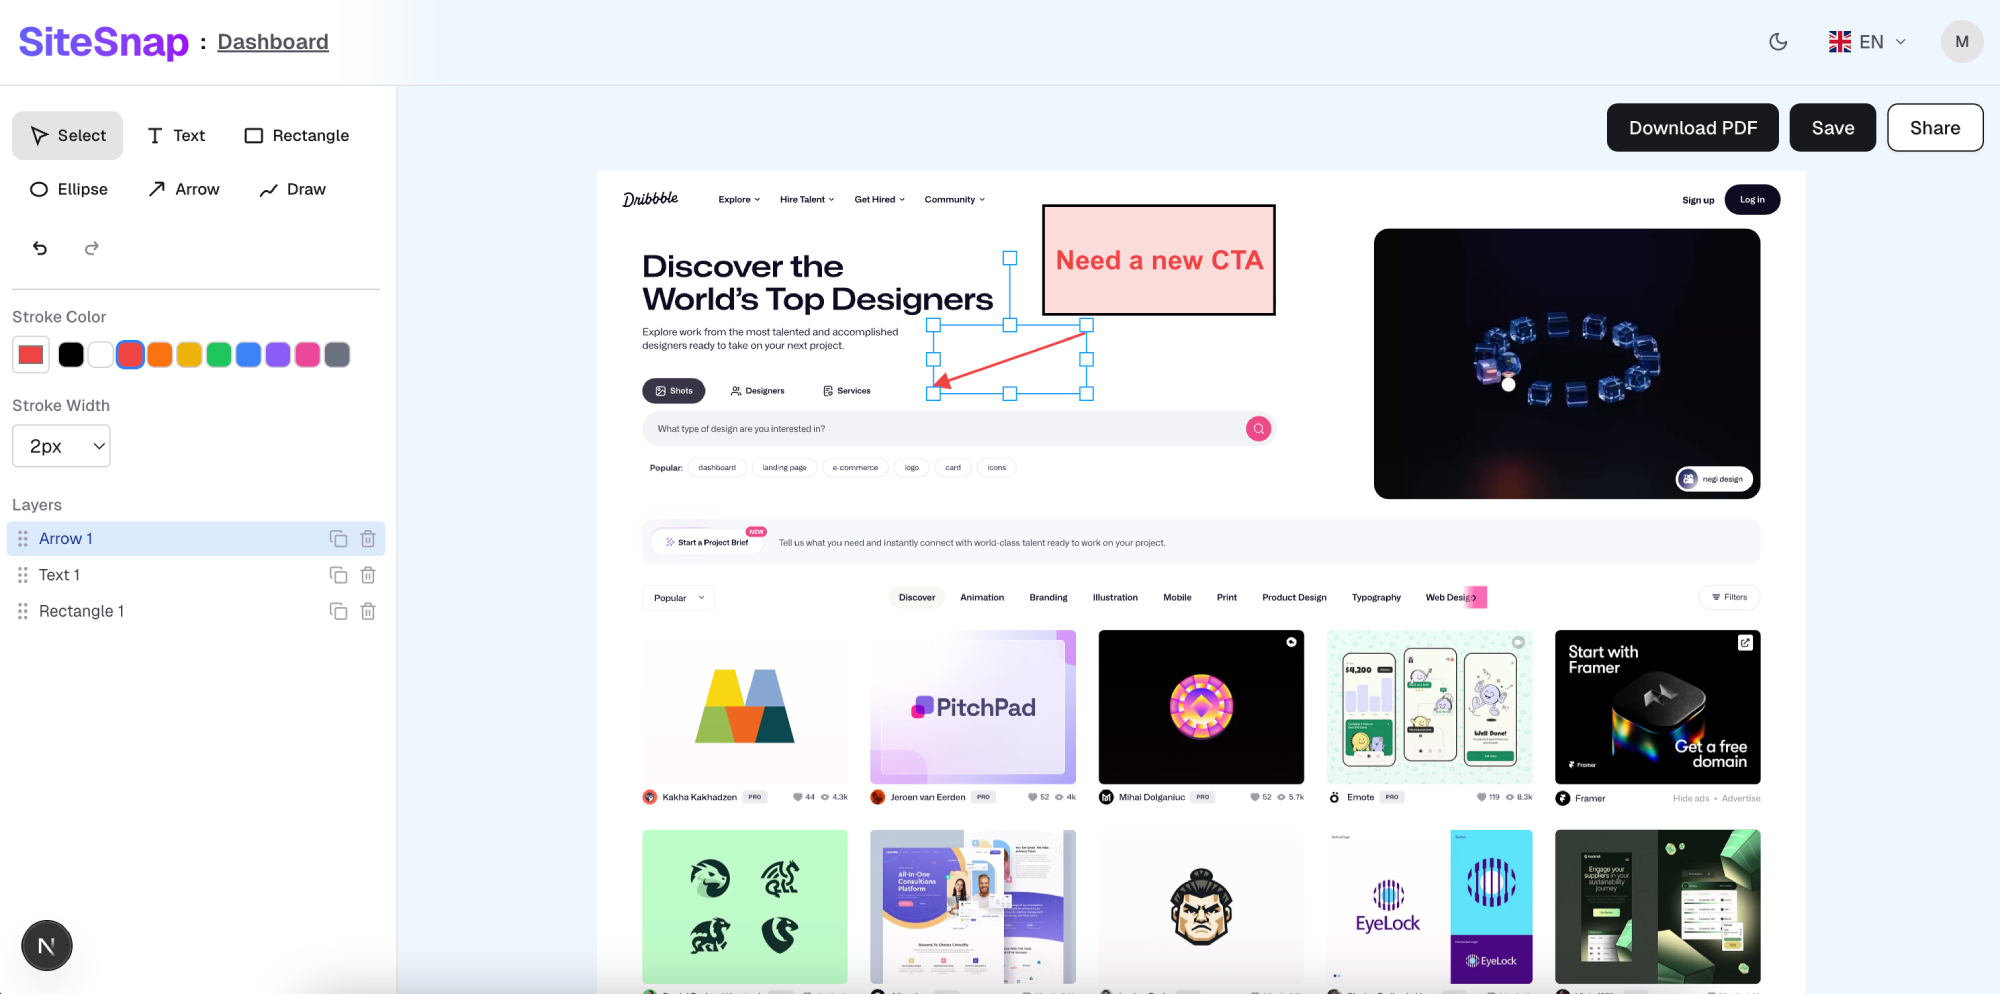Duplicate the Text 1 layer
The height and width of the screenshot is (994, 2000).
tap(338, 575)
